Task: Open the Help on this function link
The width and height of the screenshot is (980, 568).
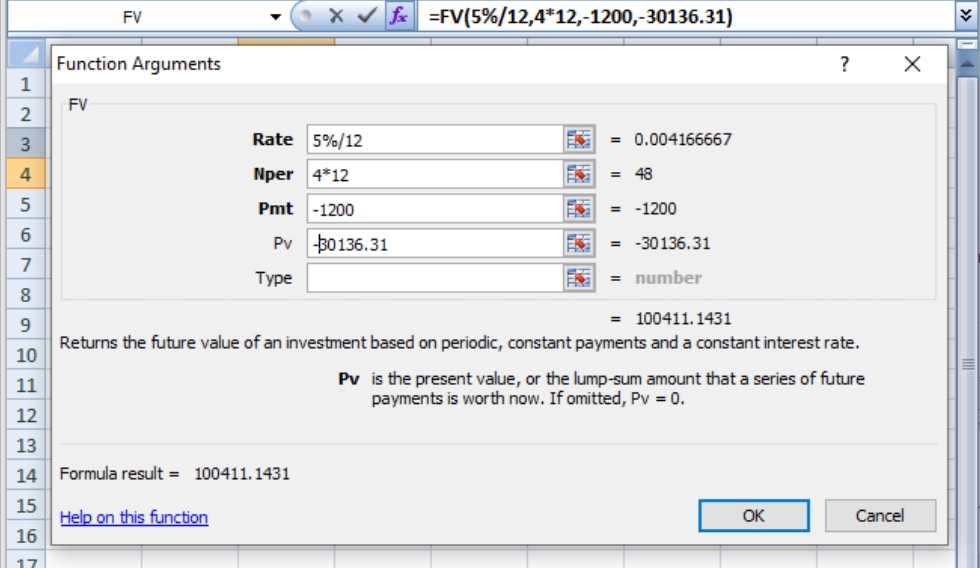Action: point(134,517)
